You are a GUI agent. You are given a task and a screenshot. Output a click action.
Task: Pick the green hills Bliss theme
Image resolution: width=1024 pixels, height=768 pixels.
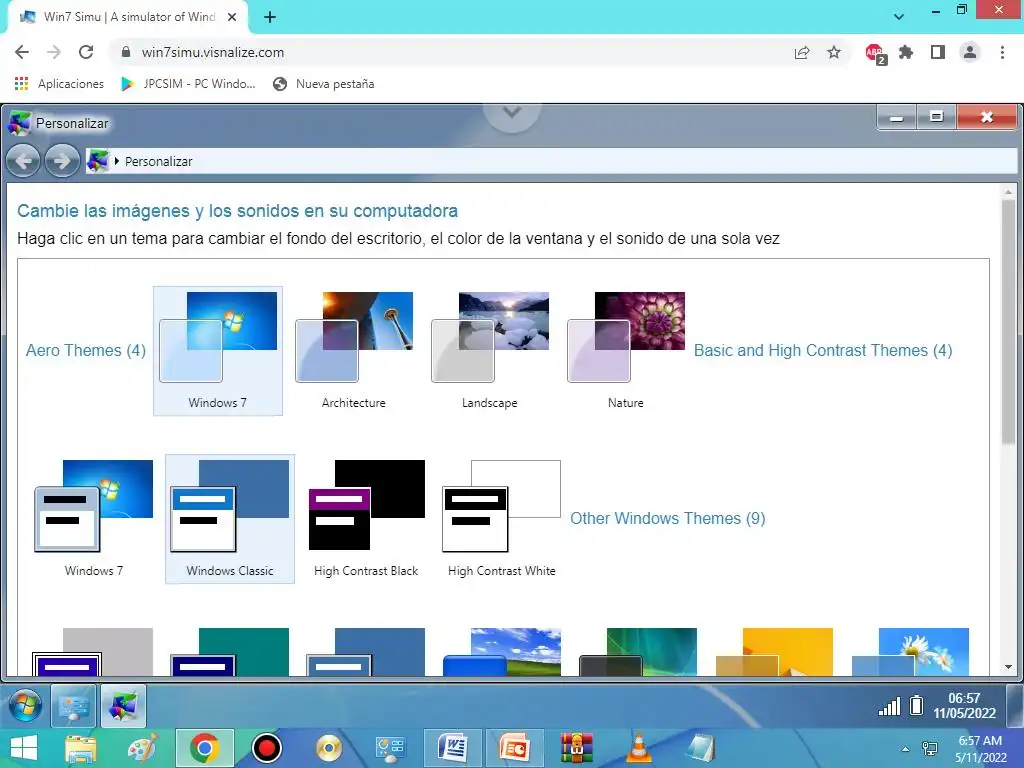tap(502, 652)
